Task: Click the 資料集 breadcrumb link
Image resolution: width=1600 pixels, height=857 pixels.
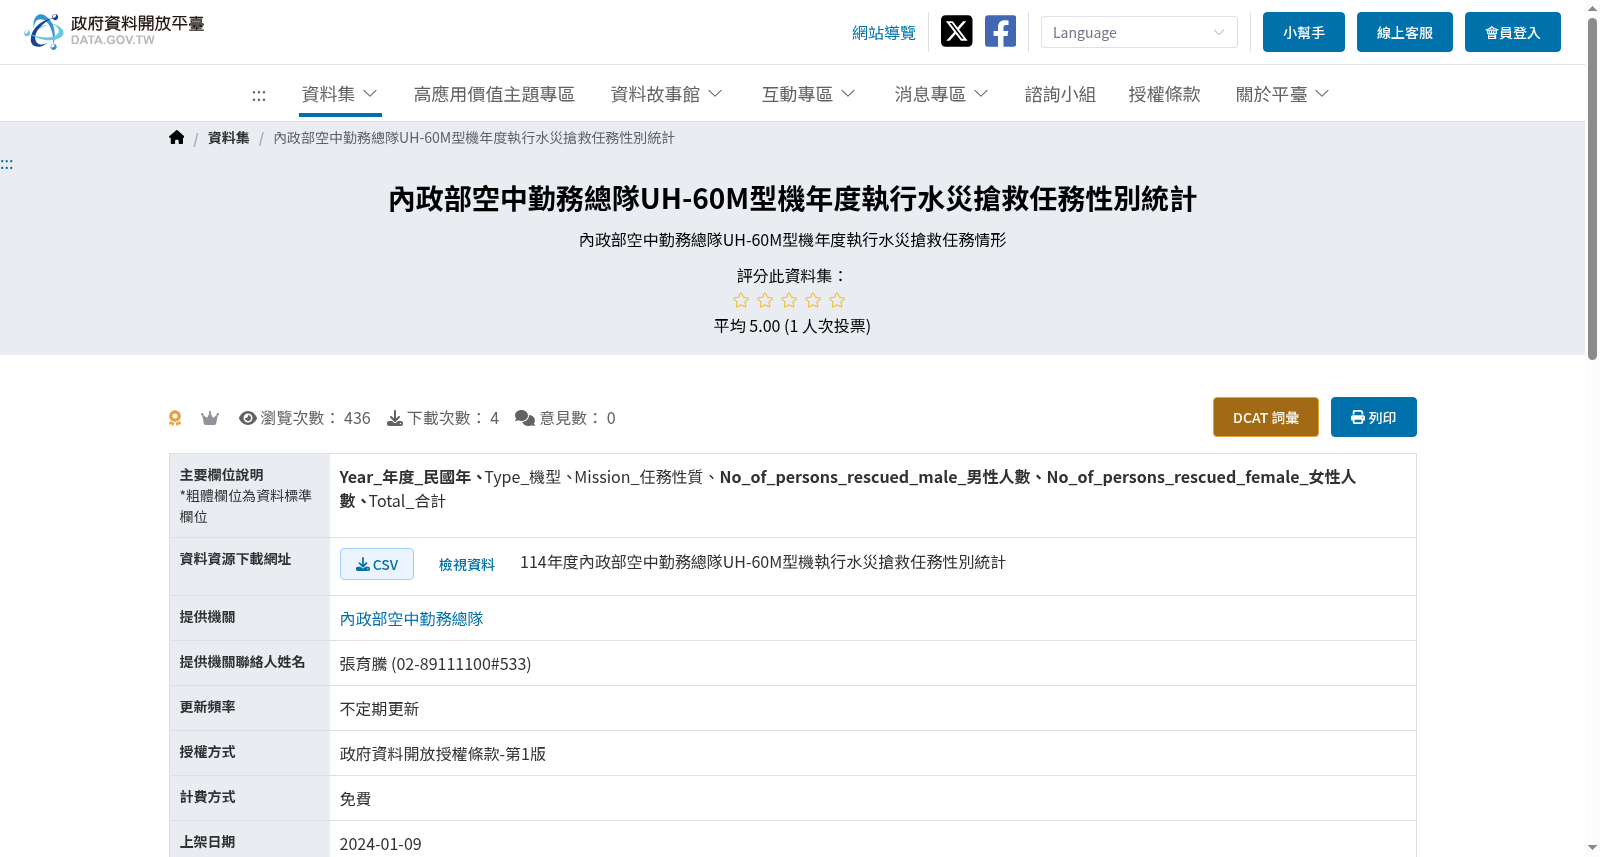Action: tap(229, 138)
